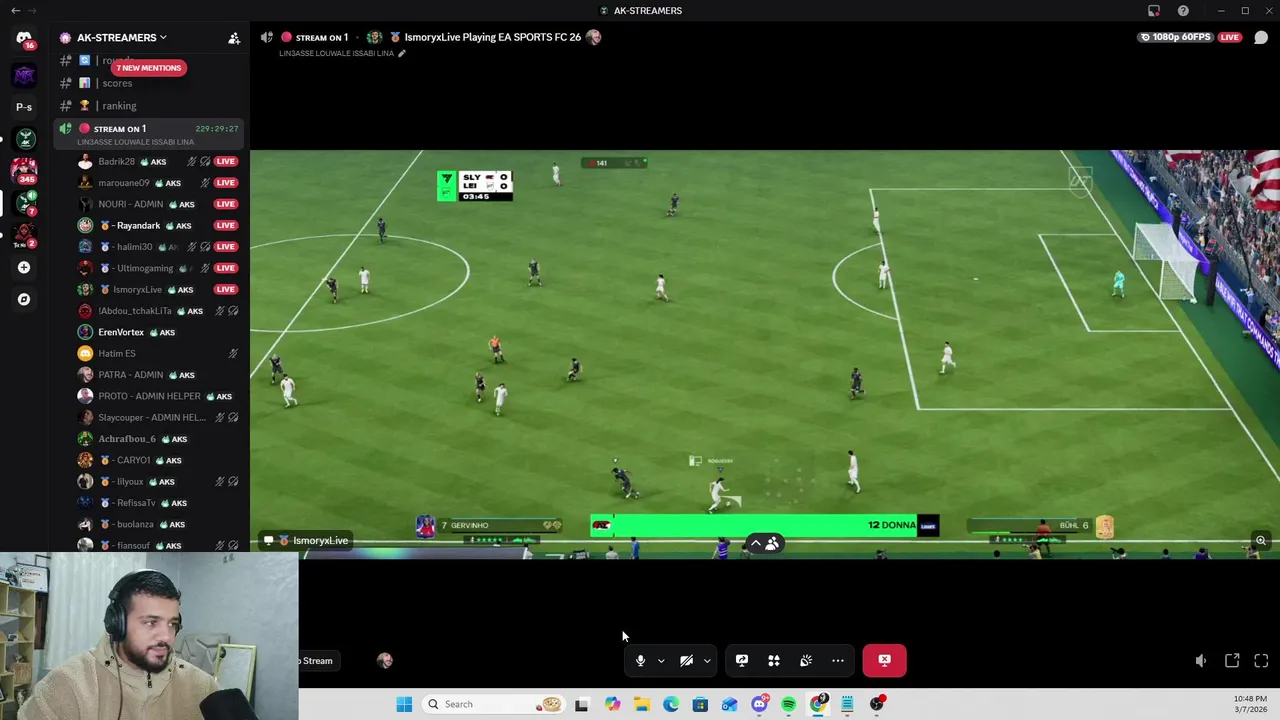Open the ranking channel
This screenshot has height=720, width=1280.
click(119, 106)
